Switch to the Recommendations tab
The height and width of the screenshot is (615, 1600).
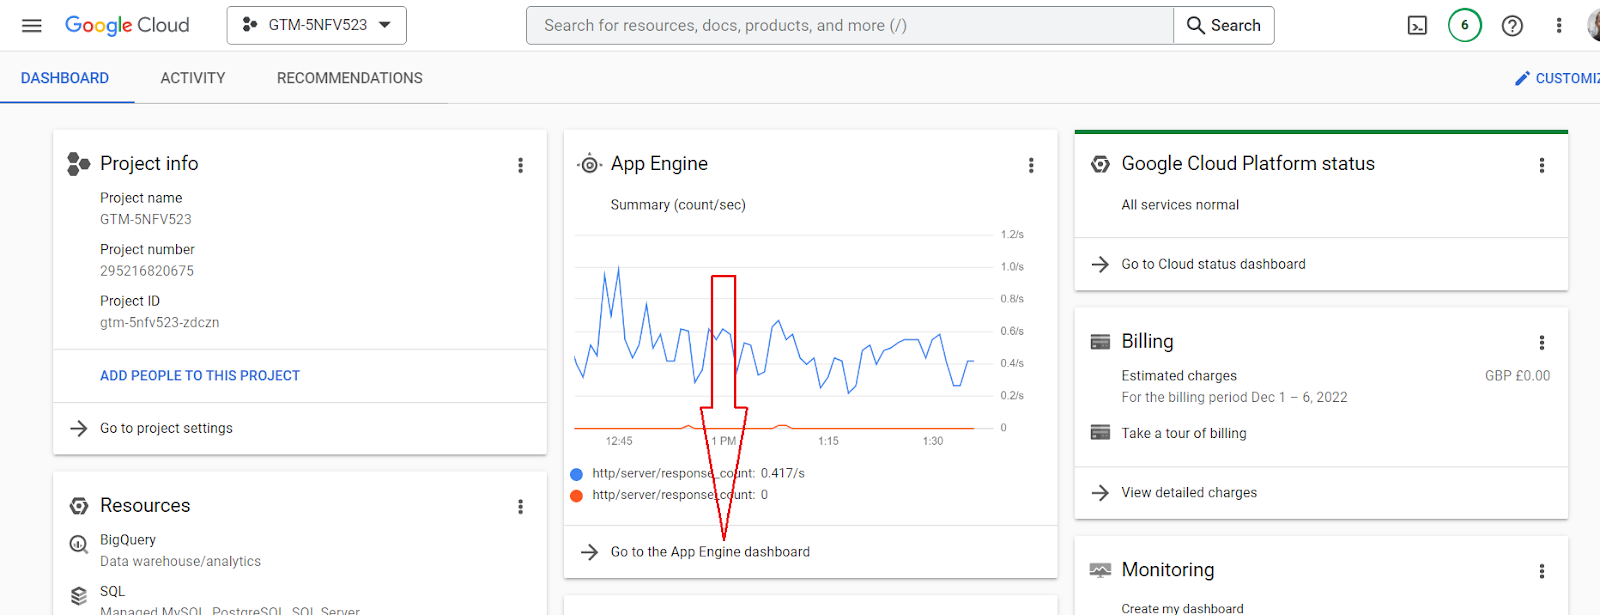(x=349, y=78)
